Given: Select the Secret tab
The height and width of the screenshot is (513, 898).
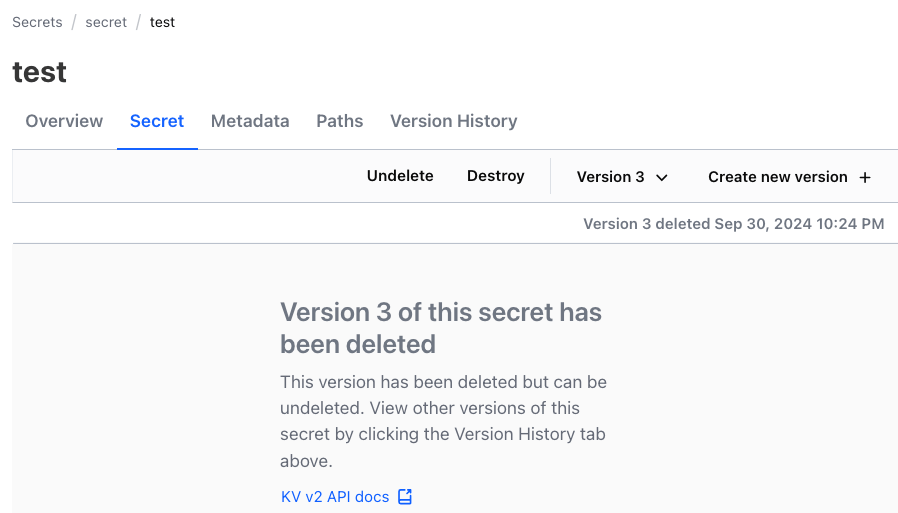Looking at the screenshot, I should pyautogui.click(x=157, y=121).
